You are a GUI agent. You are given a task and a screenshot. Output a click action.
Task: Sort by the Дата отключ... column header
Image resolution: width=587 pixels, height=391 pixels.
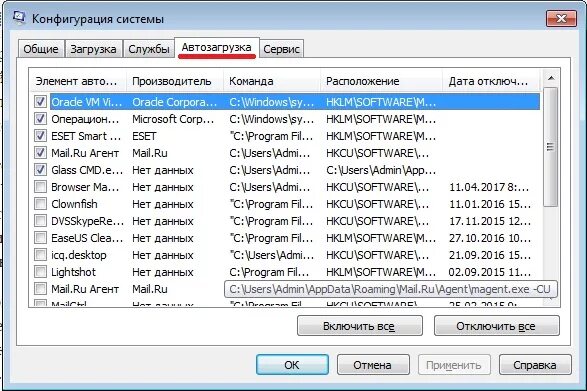pos(491,81)
